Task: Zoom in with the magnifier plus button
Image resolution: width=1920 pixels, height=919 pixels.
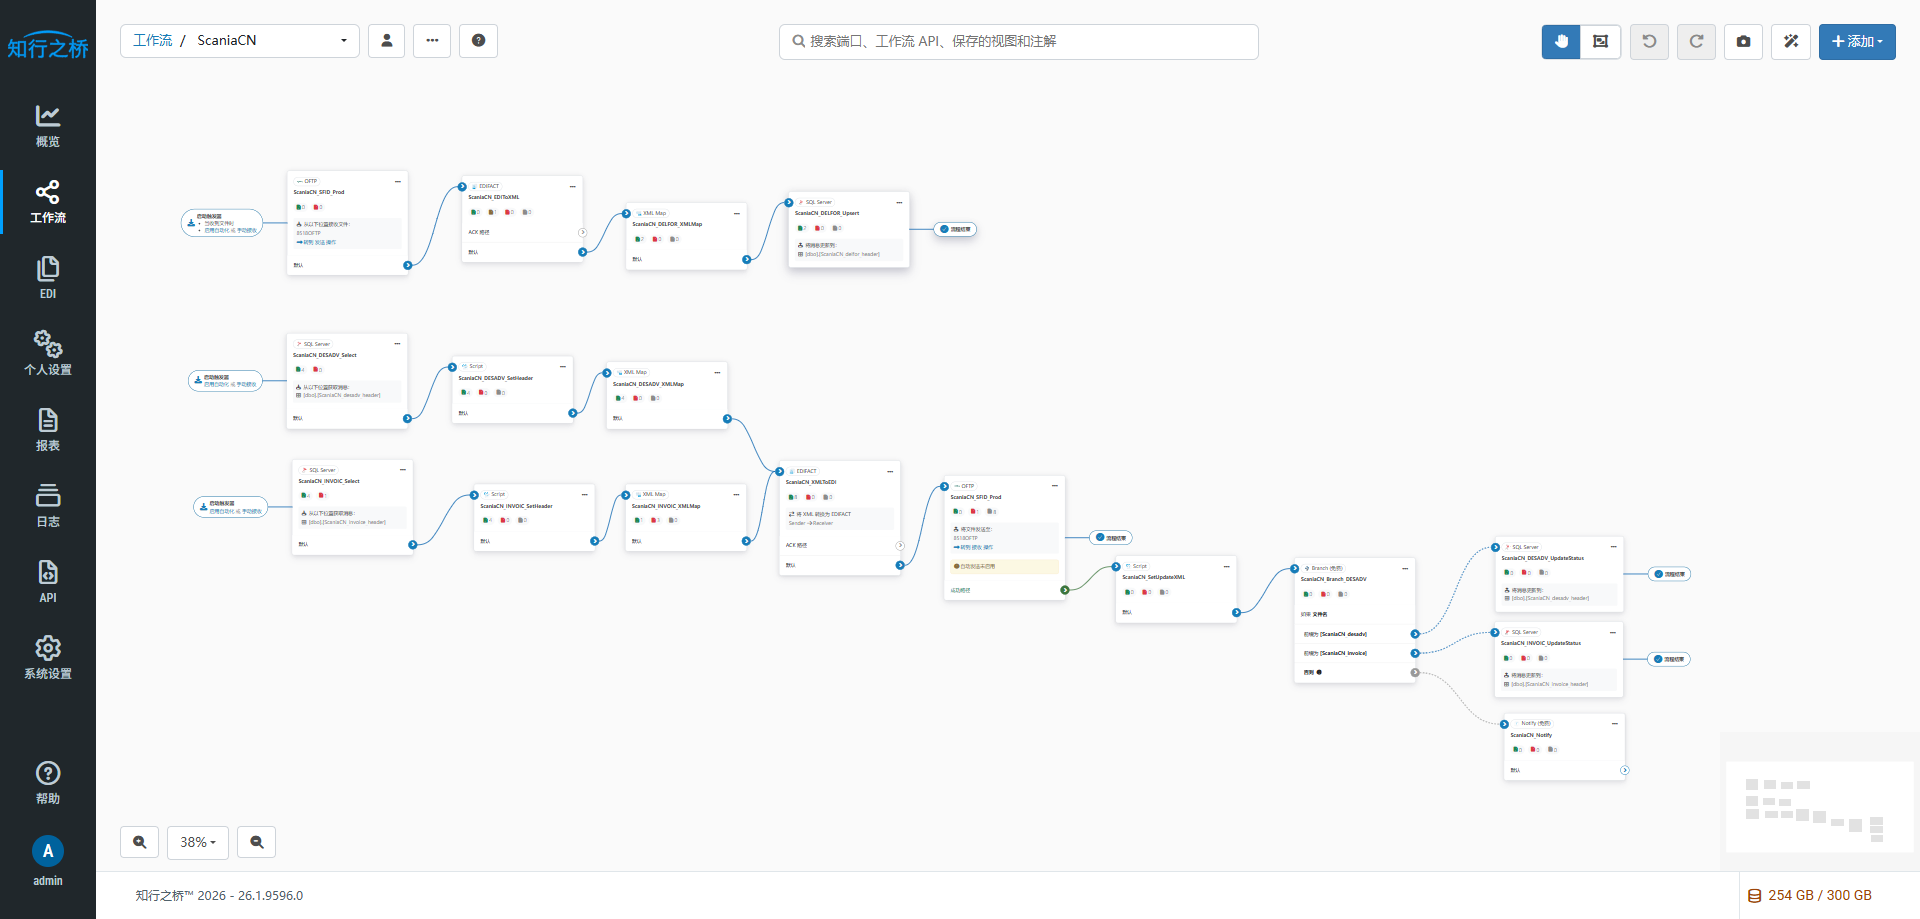Action: (x=140, y=842)
